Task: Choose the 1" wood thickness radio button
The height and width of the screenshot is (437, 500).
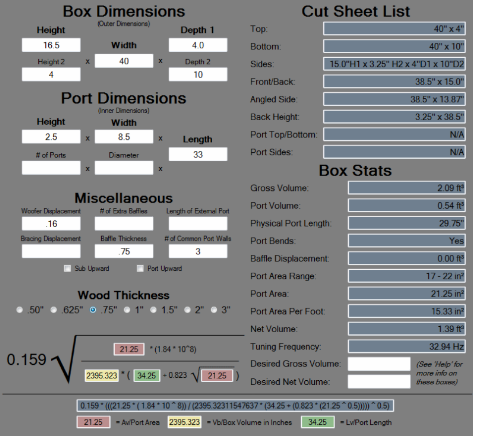Action: point(127,310)
